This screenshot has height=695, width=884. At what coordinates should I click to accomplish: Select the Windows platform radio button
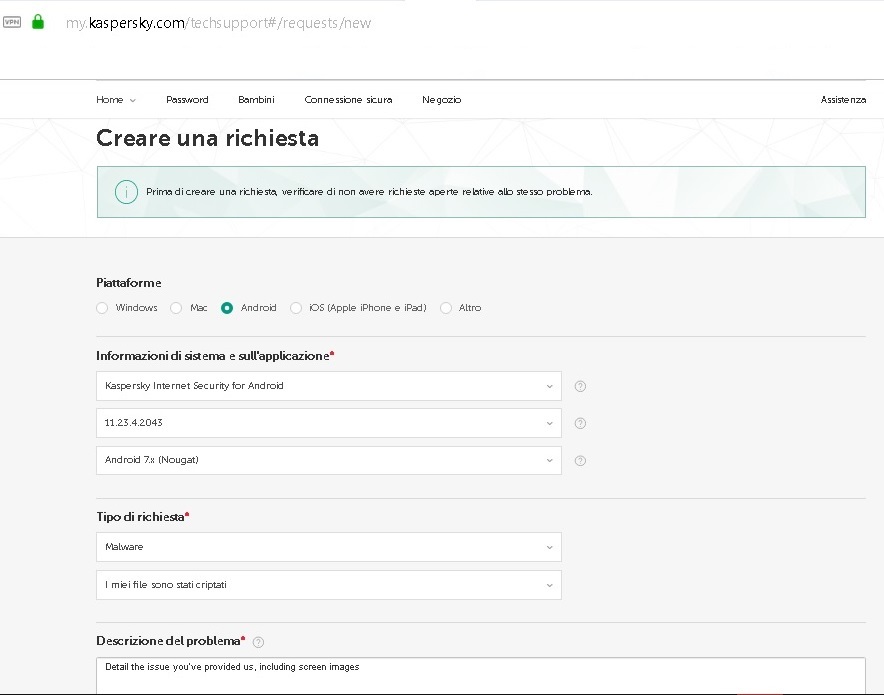pos(102,308)
